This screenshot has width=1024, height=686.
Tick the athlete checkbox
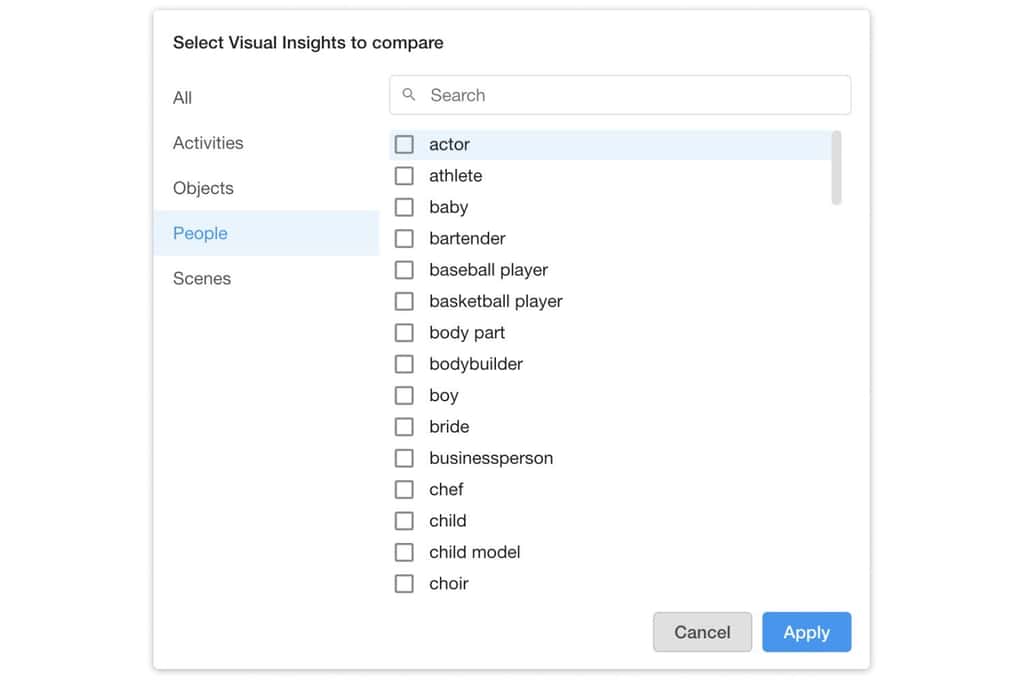pyautogui.click(x=404, y=176)
